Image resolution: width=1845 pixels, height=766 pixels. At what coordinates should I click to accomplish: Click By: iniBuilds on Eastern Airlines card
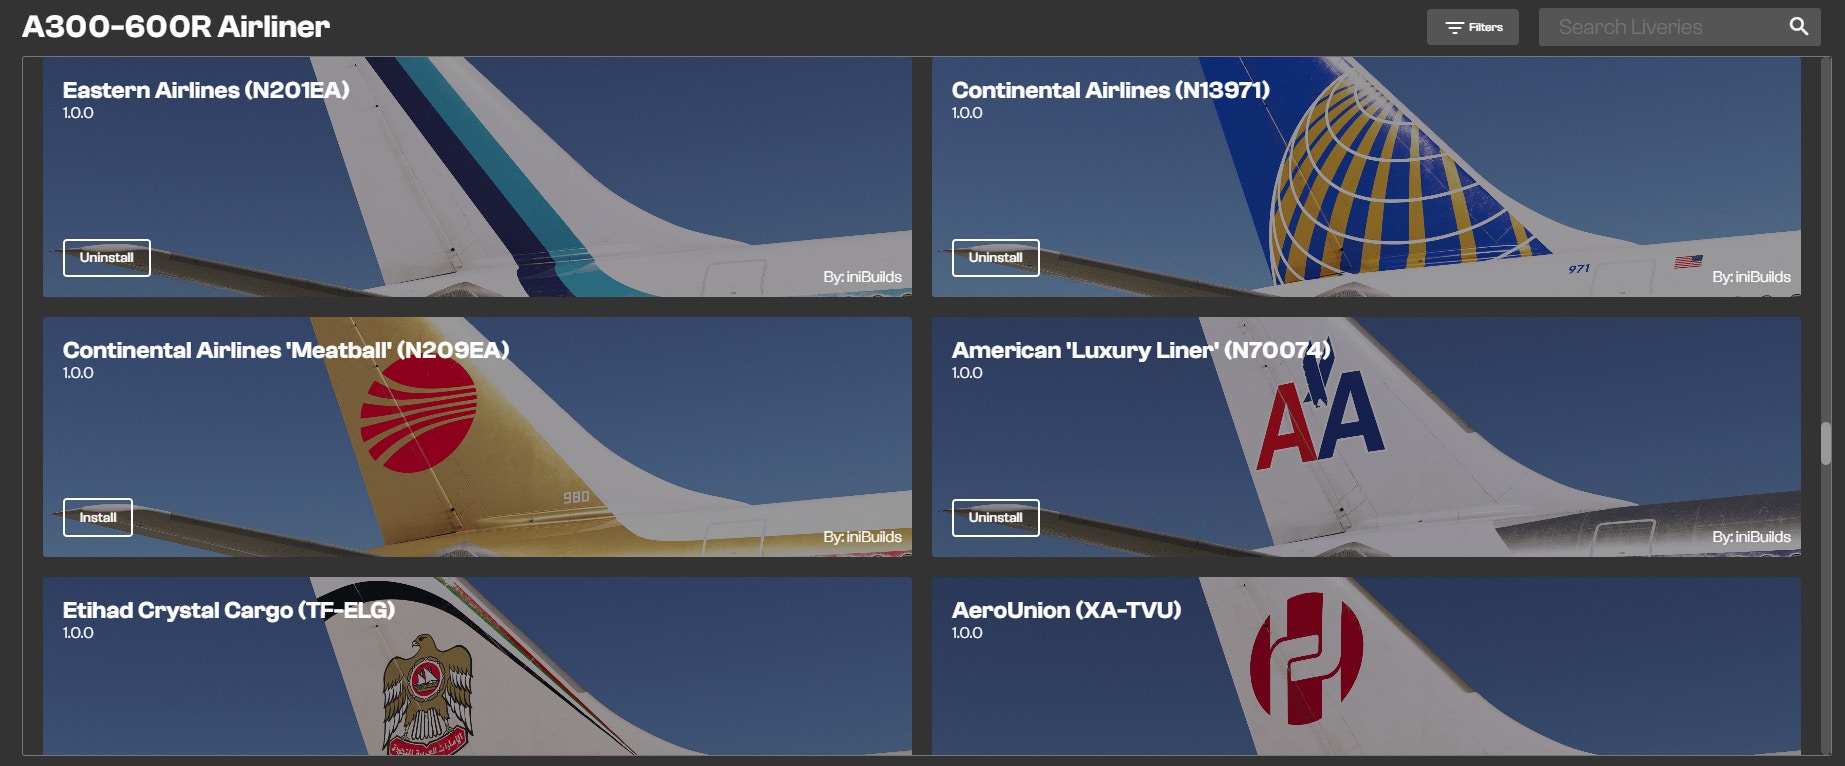tap(862, 277)
